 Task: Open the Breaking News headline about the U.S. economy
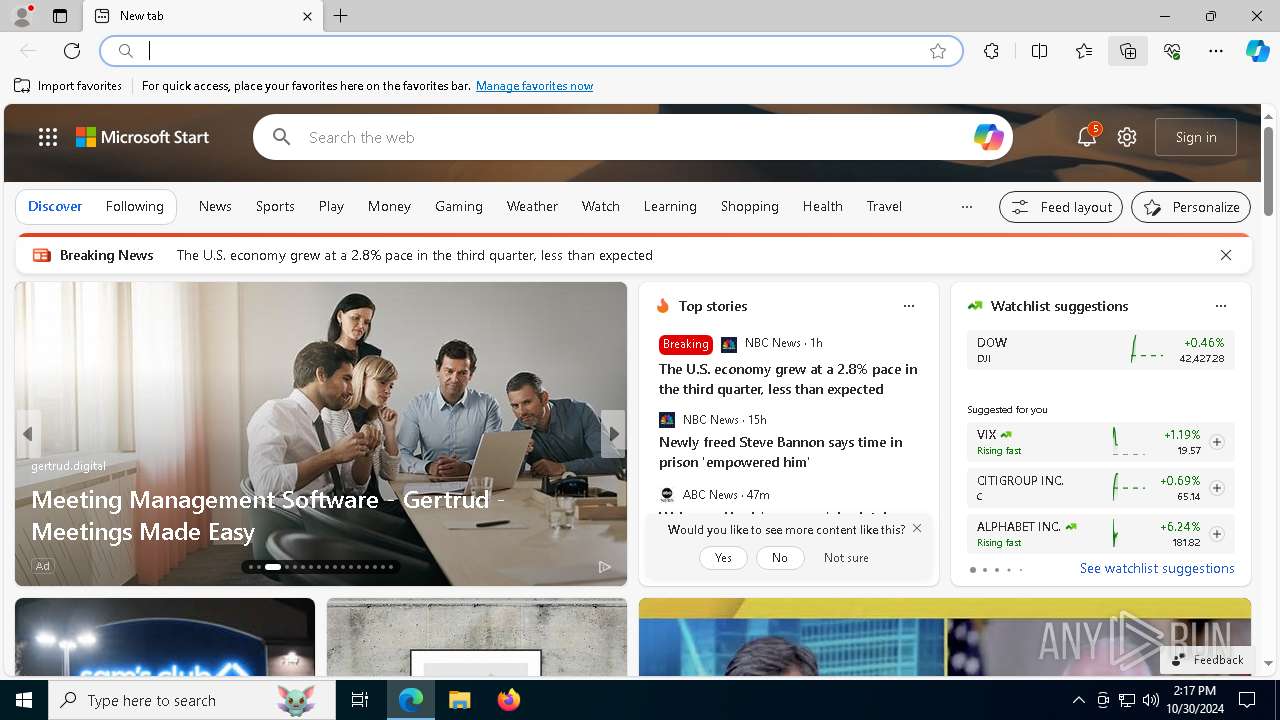coord(415,255)
